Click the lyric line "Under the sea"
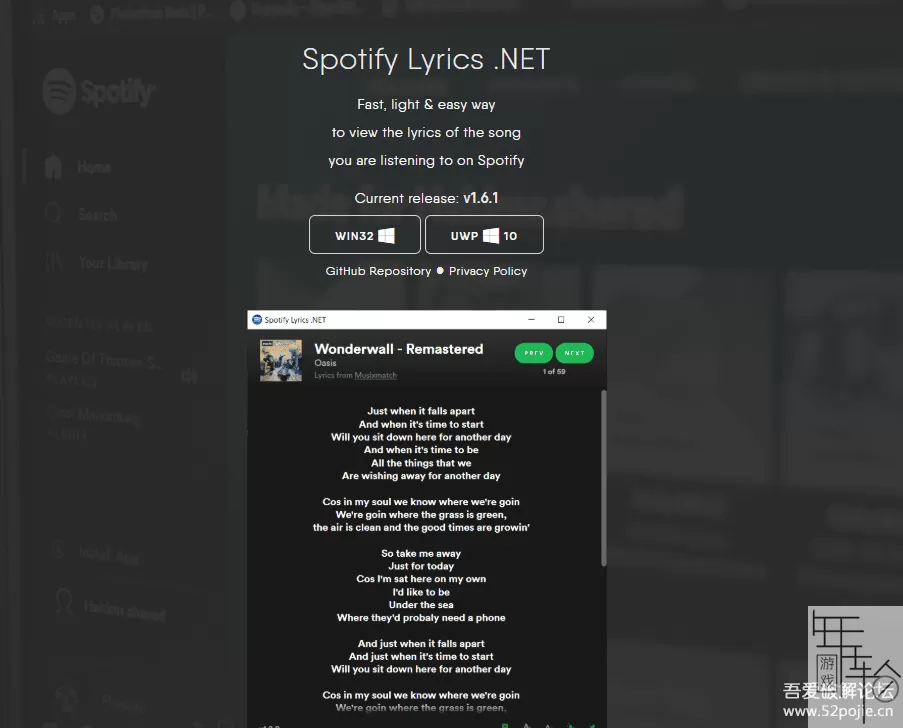This screenshot has width=903, height=728. coord(421,605)
